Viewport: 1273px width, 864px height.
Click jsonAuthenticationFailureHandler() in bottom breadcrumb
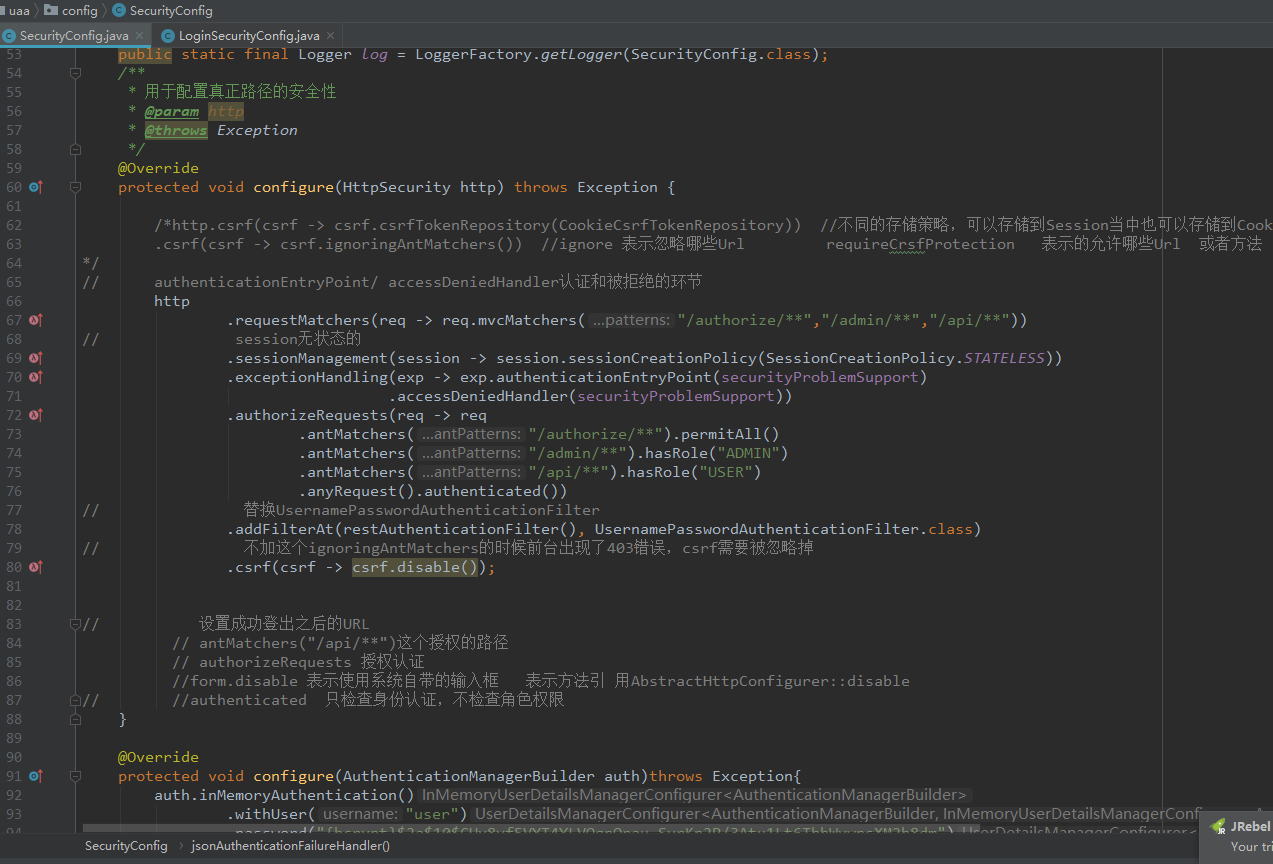point(291,846)
